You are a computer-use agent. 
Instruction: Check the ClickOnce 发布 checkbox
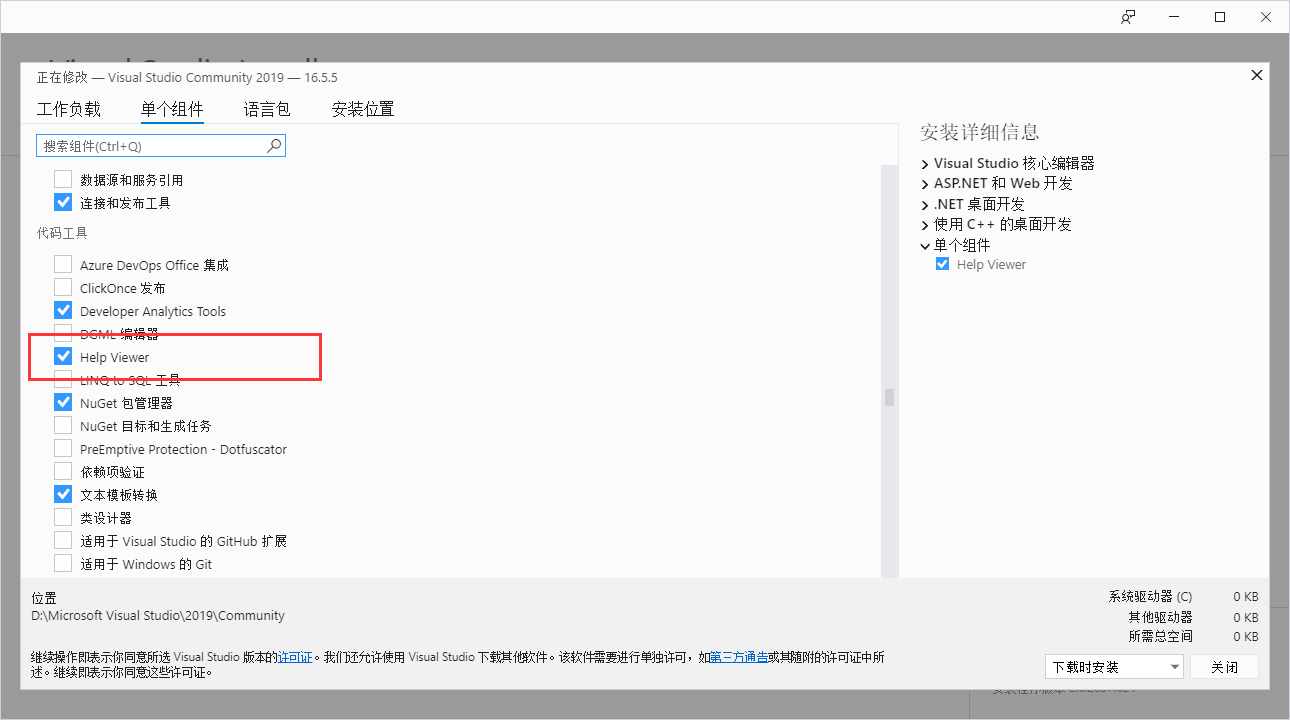pyautogui.click(x=63, y=288)
